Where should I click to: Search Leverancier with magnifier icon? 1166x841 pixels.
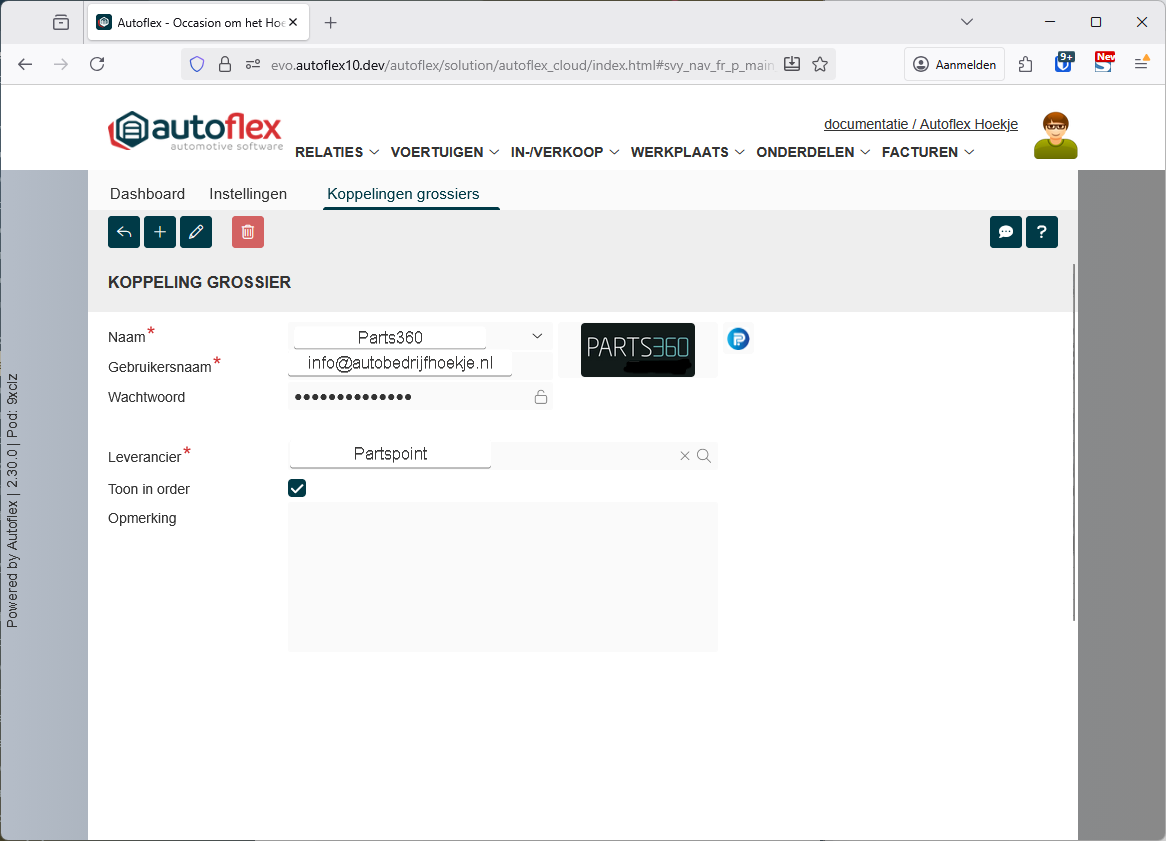pos(704,456)
